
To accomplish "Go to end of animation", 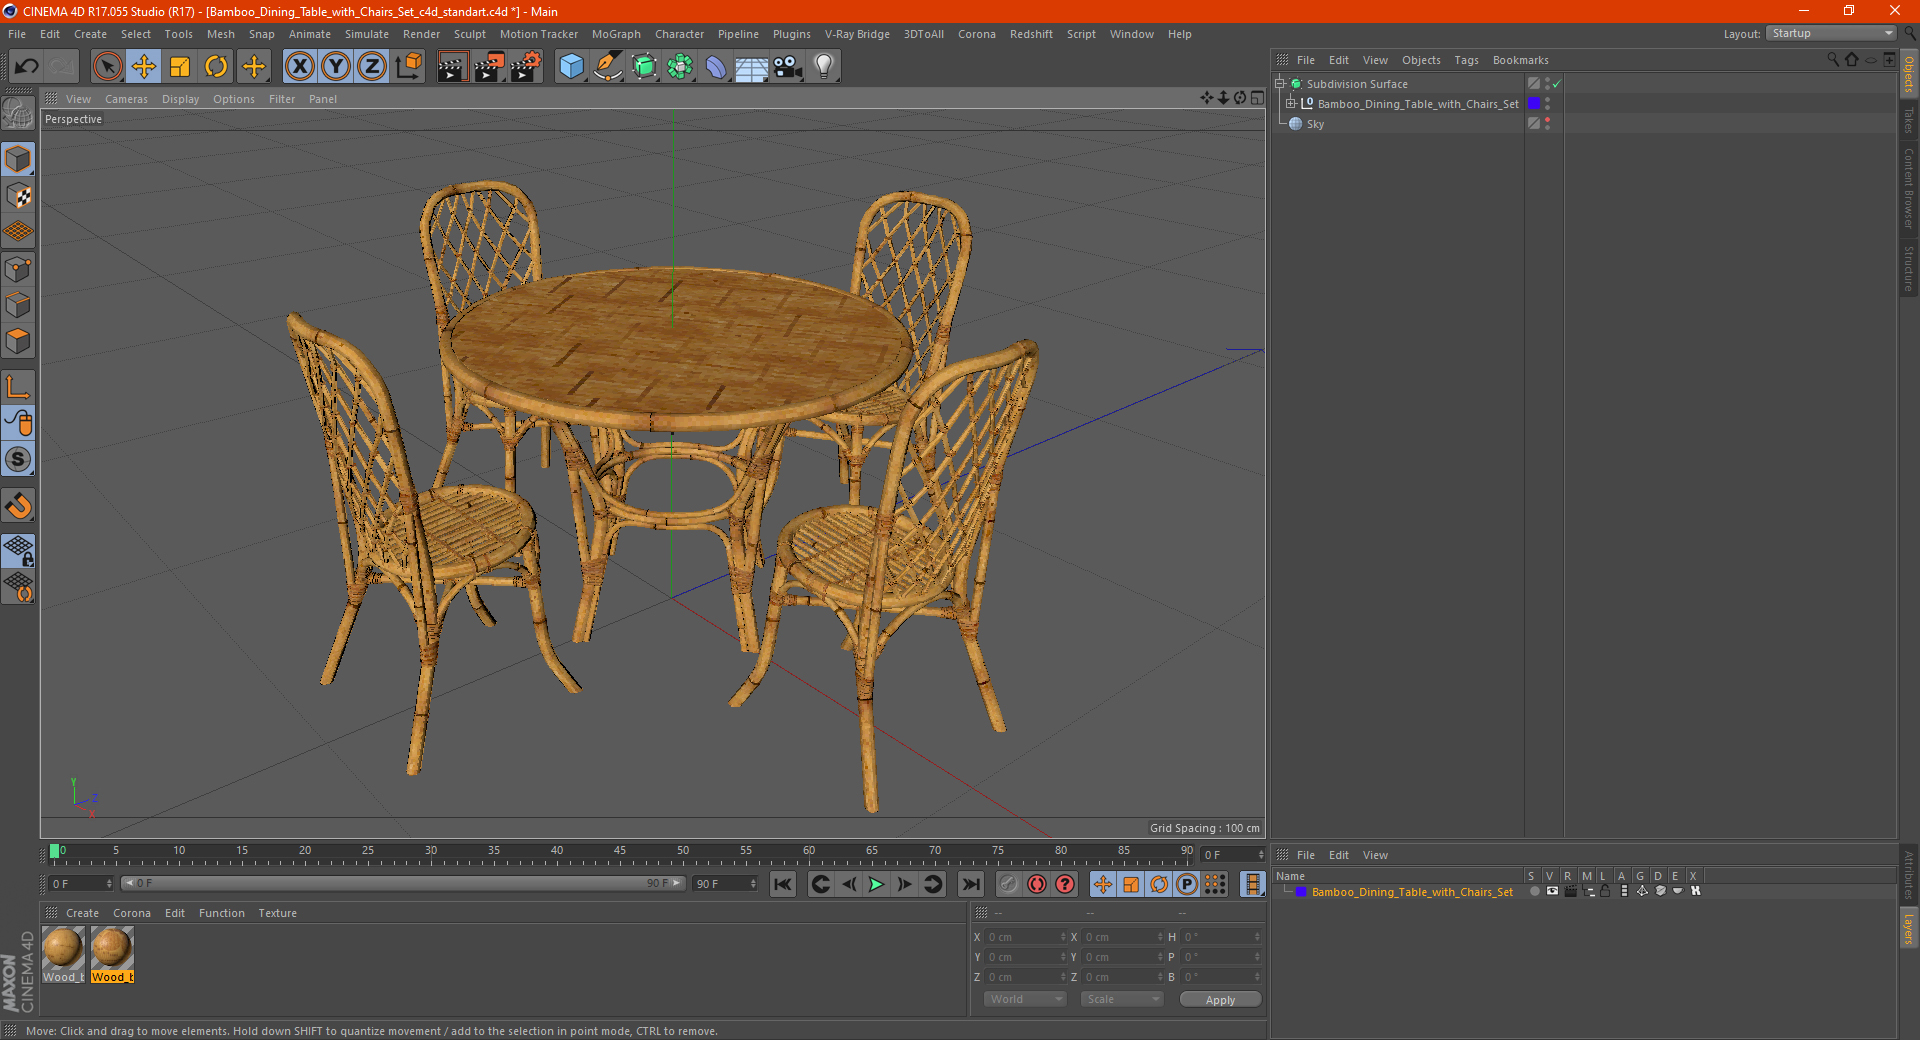I will pos(970,884).
